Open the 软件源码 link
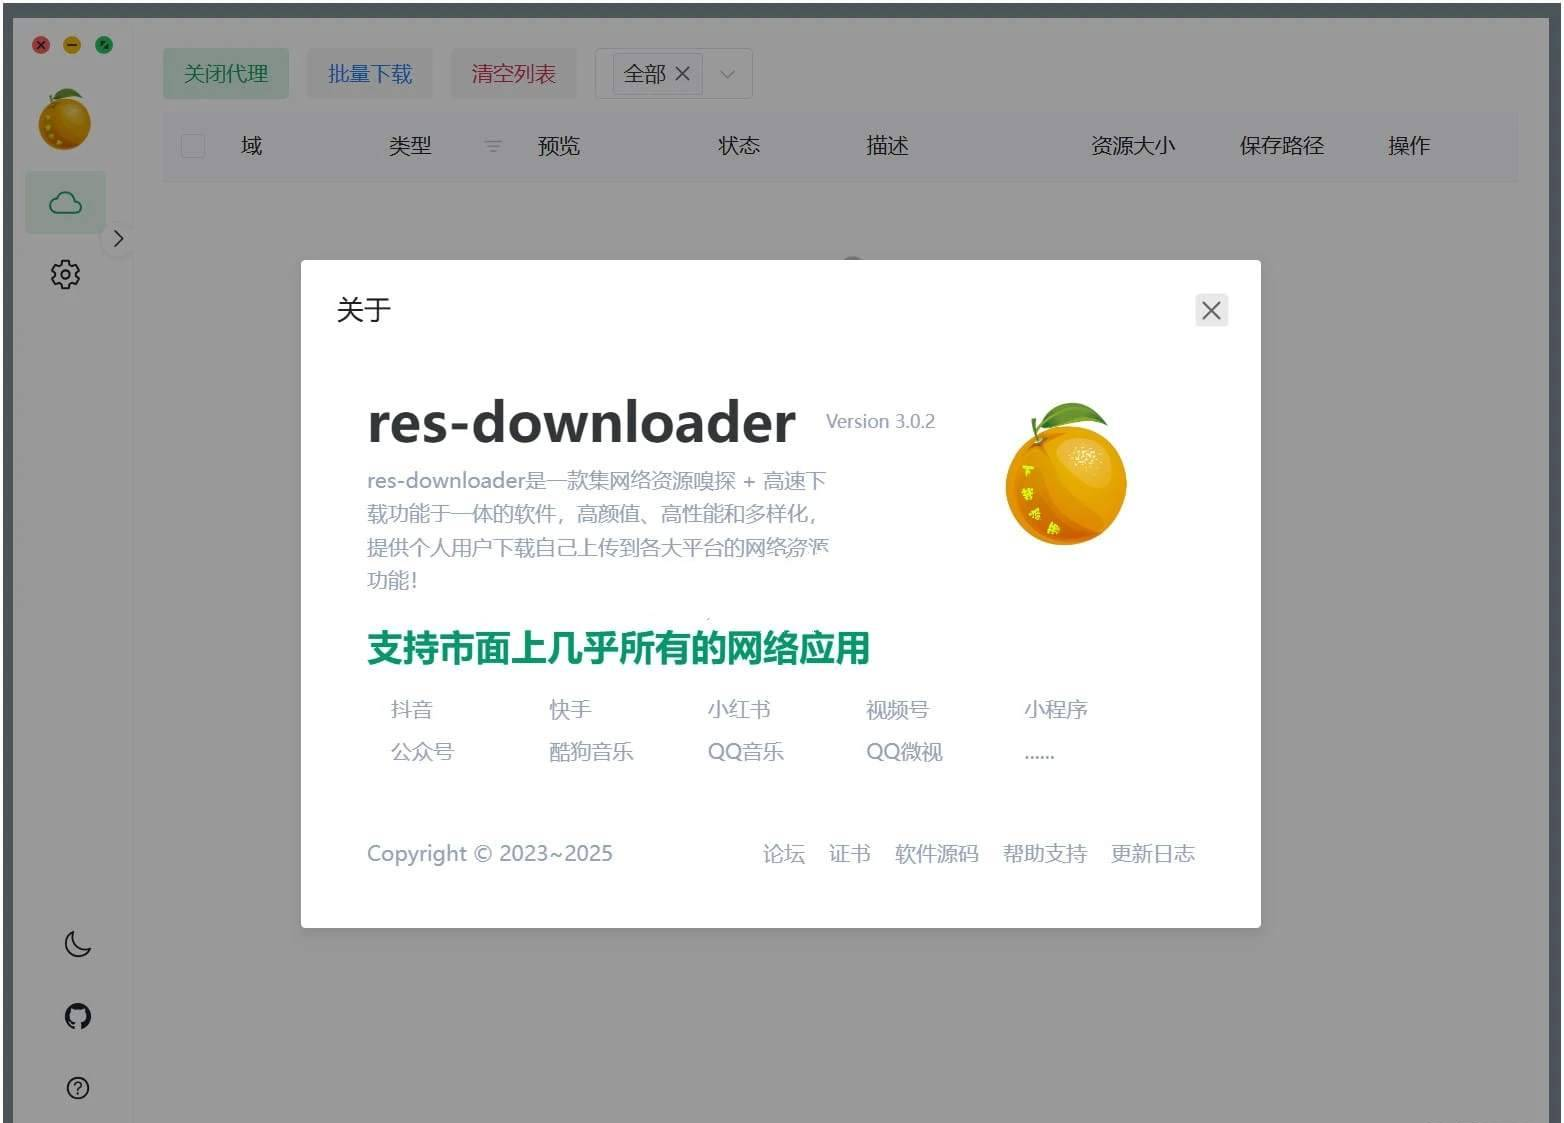 coord(936,853)
